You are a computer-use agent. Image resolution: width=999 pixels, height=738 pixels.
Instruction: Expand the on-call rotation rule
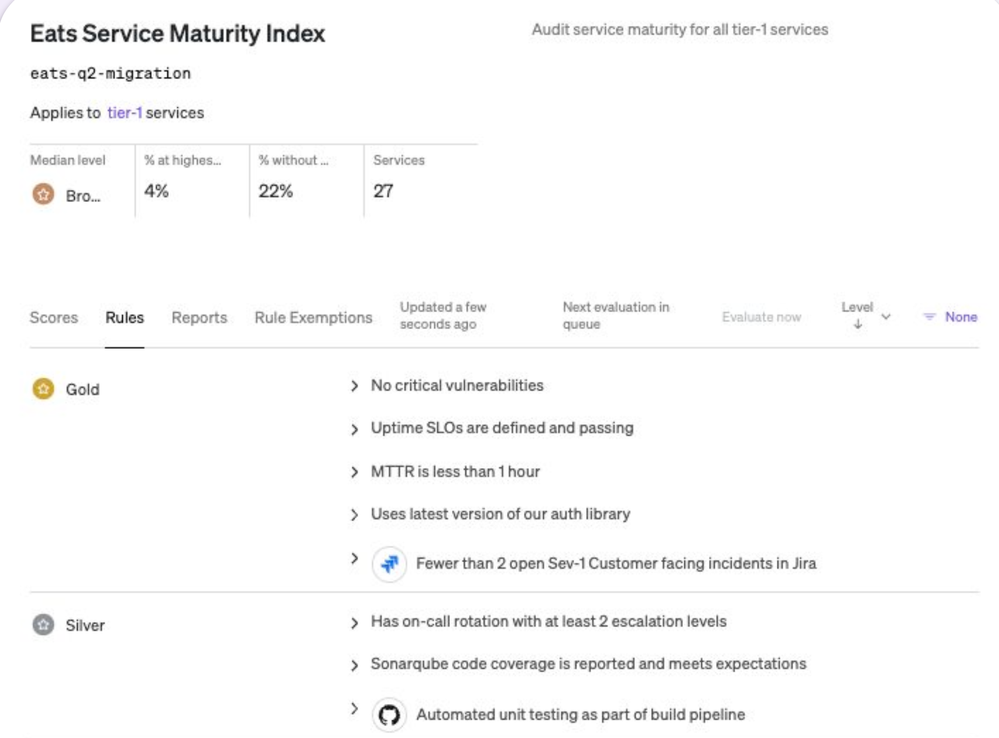point(354,623)
